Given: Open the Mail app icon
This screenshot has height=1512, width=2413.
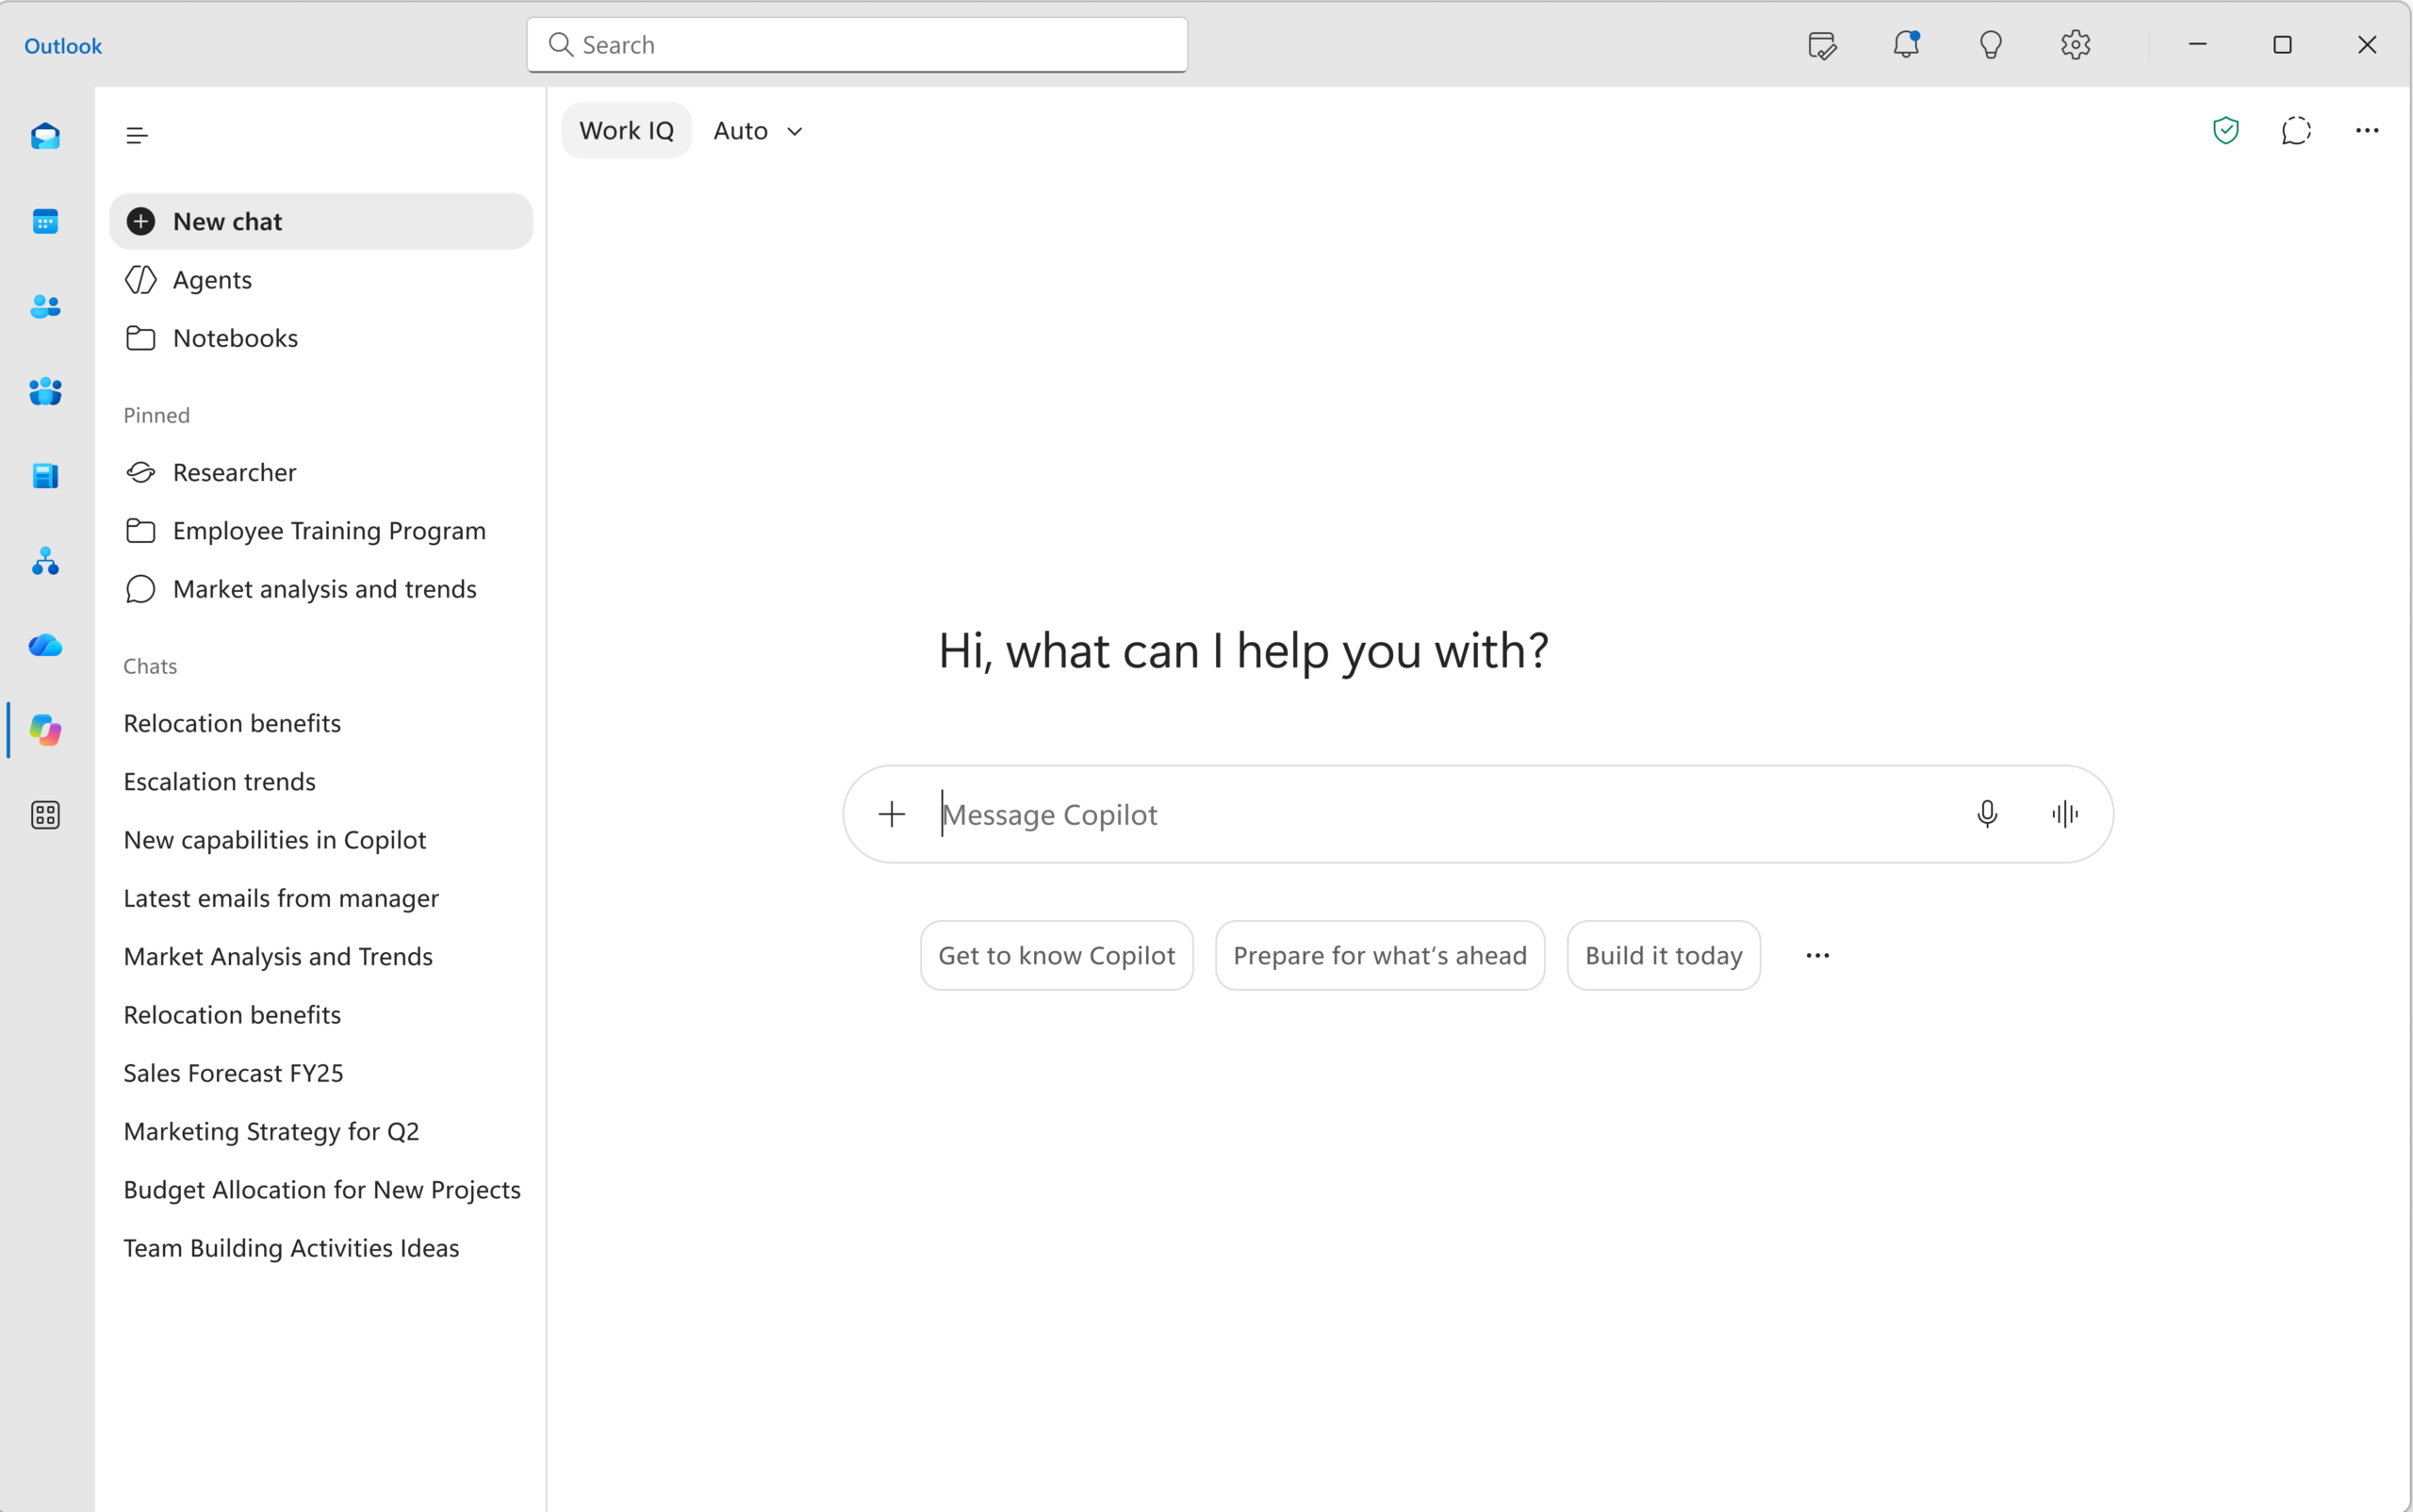Looking at the screenshot, I should pyautogui.click(x=45, y=136).
